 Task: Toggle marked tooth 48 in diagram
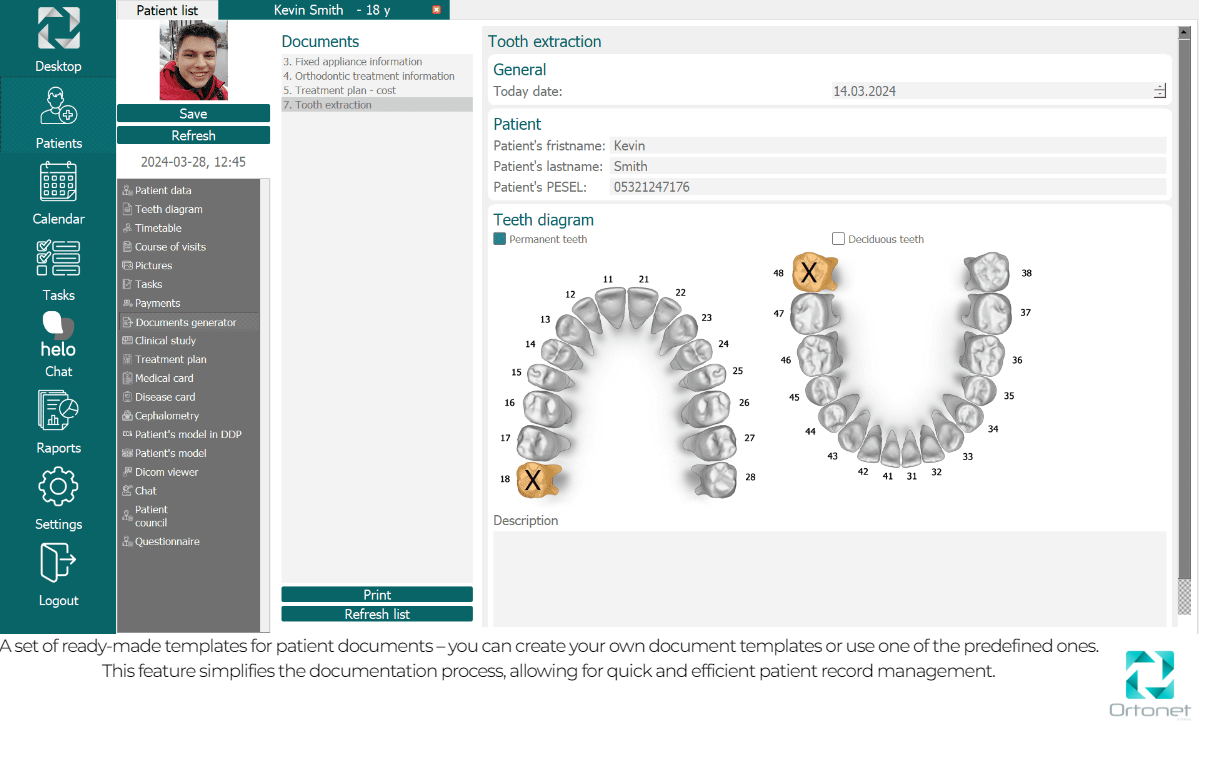click(x=812, y=272)
